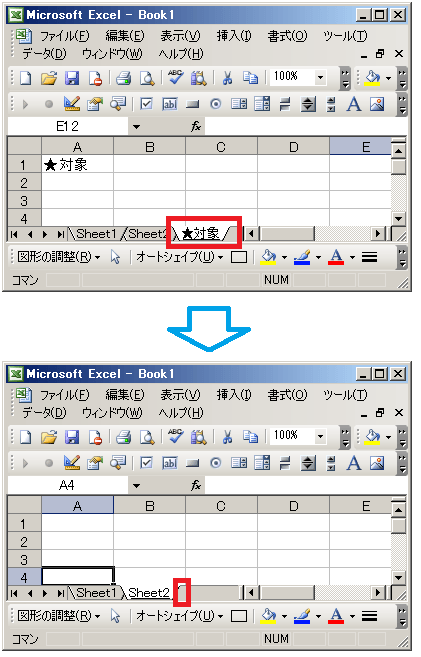Click the Cut scissors icon in lower window

pyautogui.click(x=227, y=437)
